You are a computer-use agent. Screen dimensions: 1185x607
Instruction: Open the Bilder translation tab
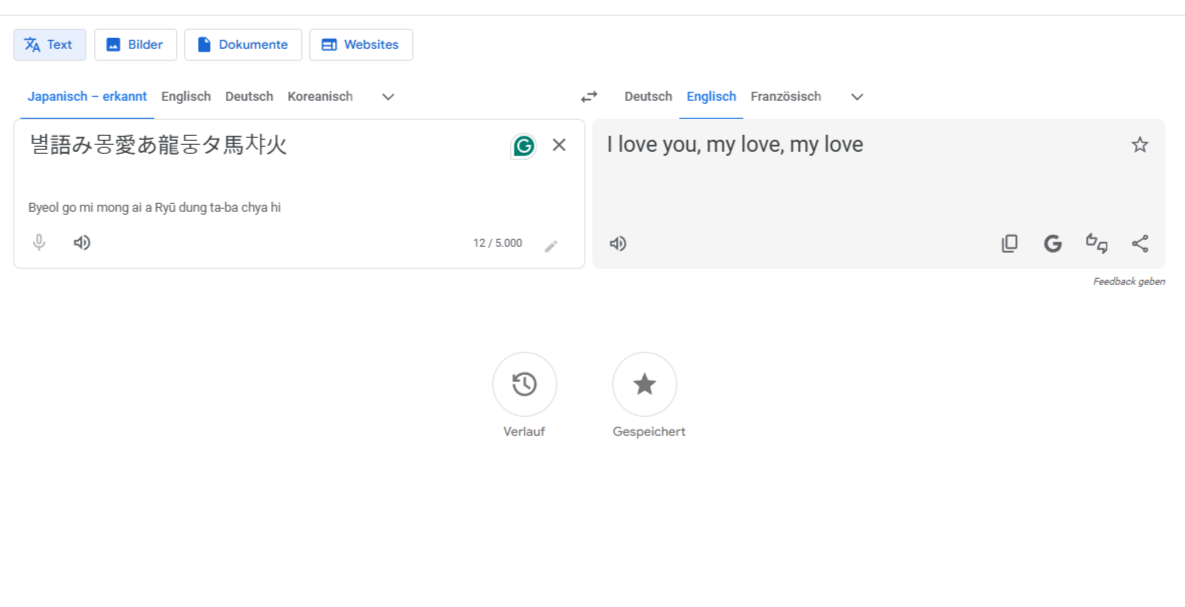coord(135,45)
